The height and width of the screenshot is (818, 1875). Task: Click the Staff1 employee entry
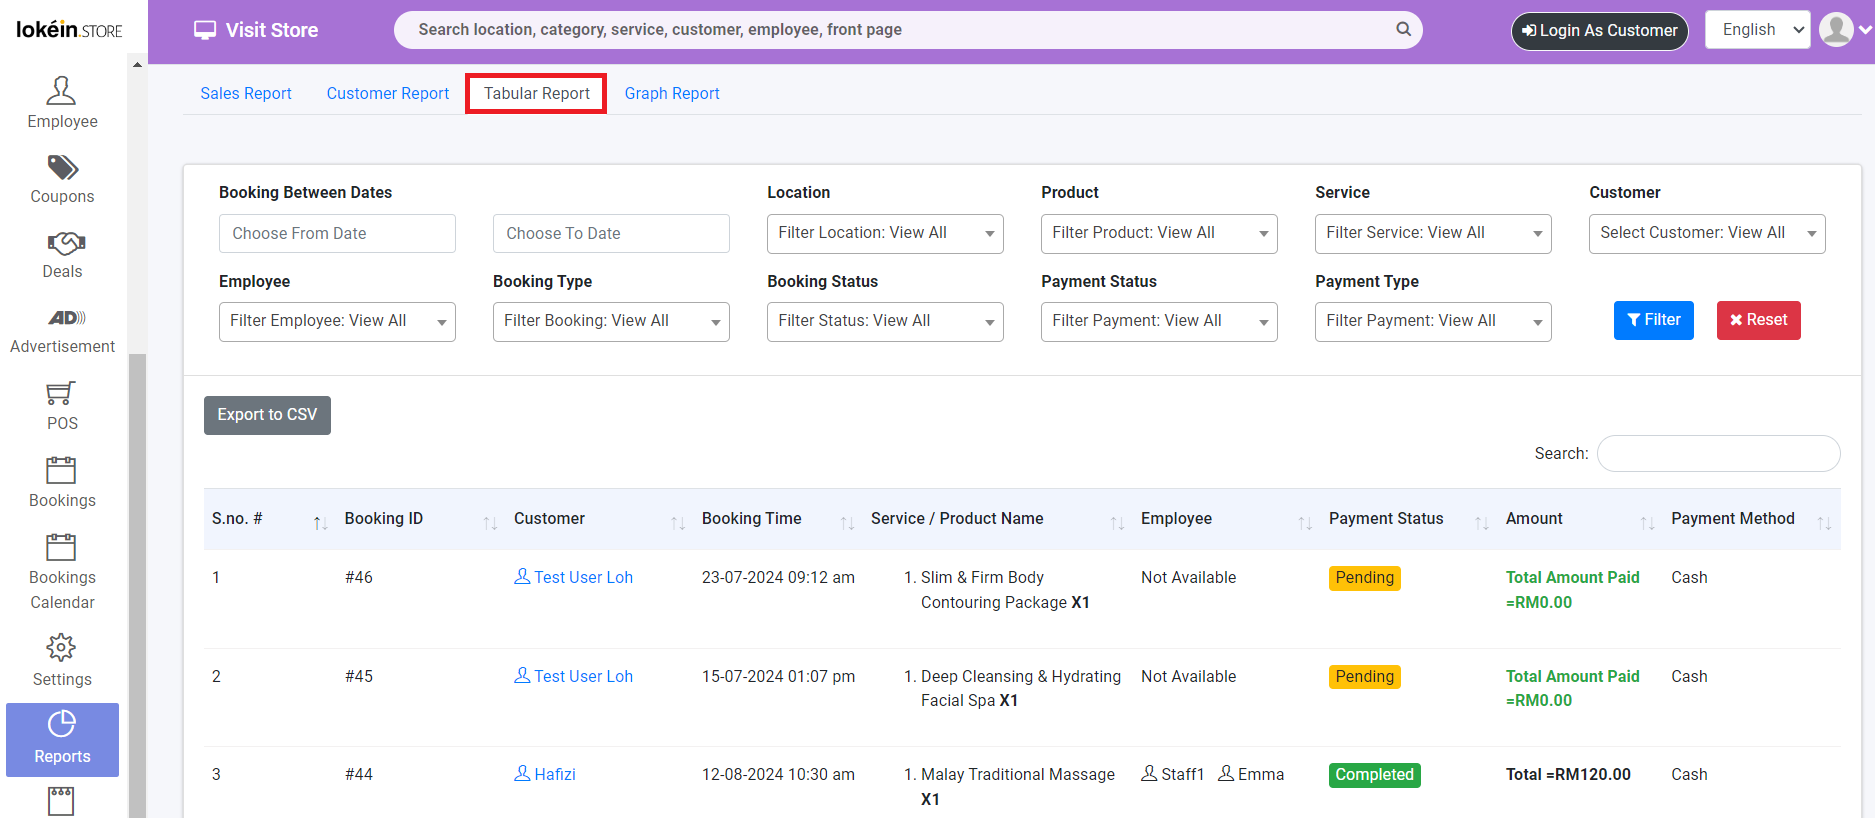1172,774
